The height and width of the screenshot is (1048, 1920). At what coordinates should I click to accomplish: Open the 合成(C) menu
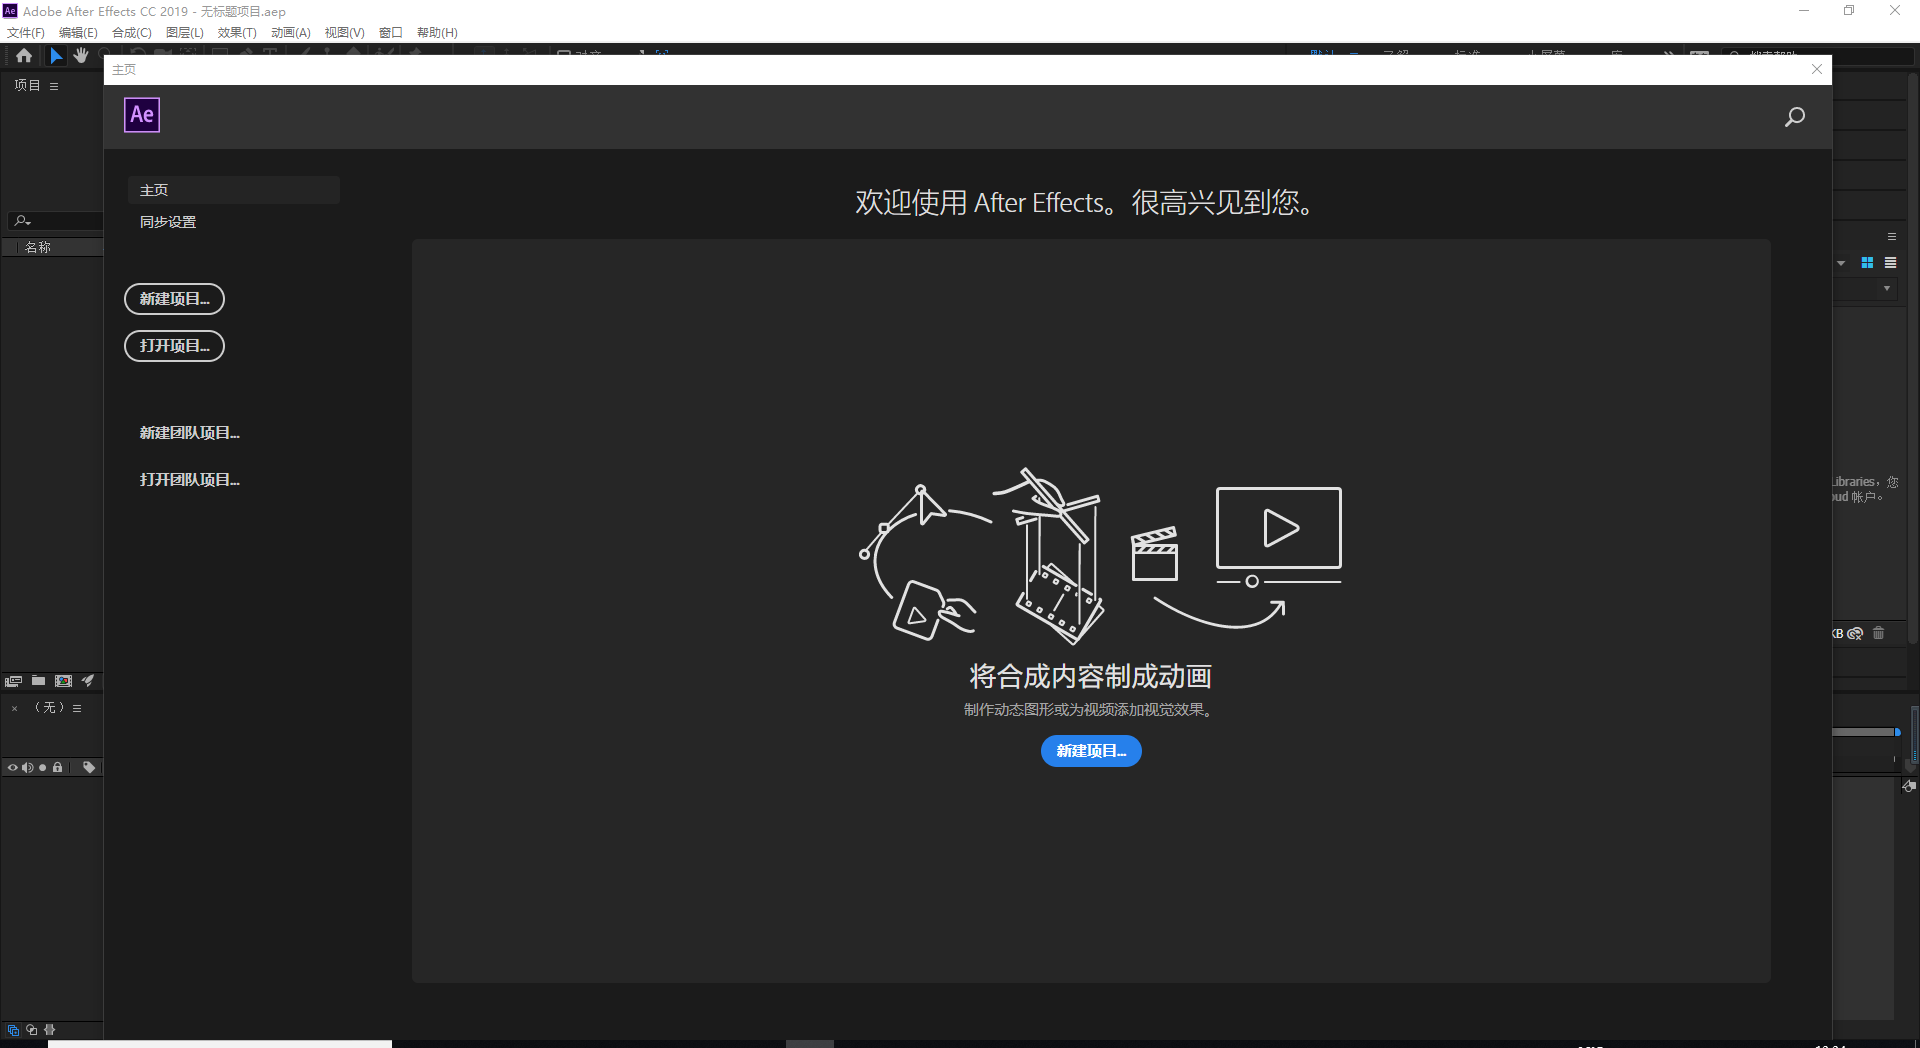132,33
